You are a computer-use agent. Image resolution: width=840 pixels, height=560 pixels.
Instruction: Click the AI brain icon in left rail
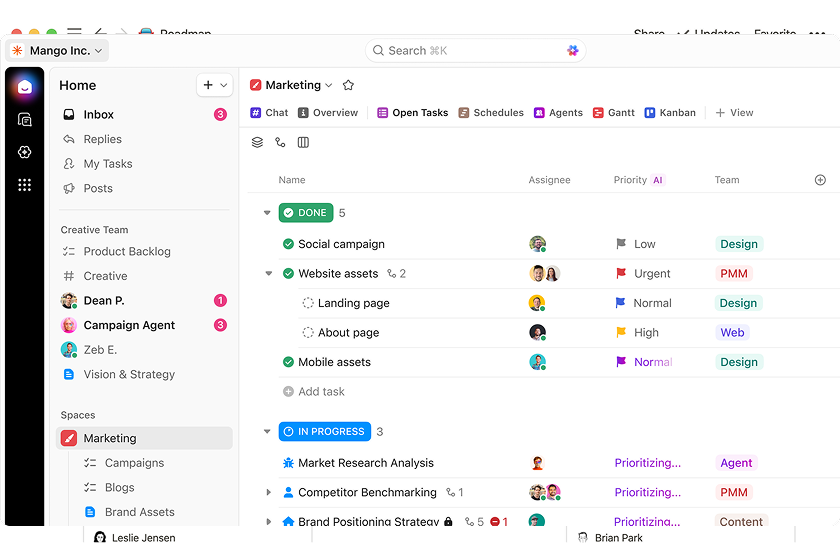[25, 152]
